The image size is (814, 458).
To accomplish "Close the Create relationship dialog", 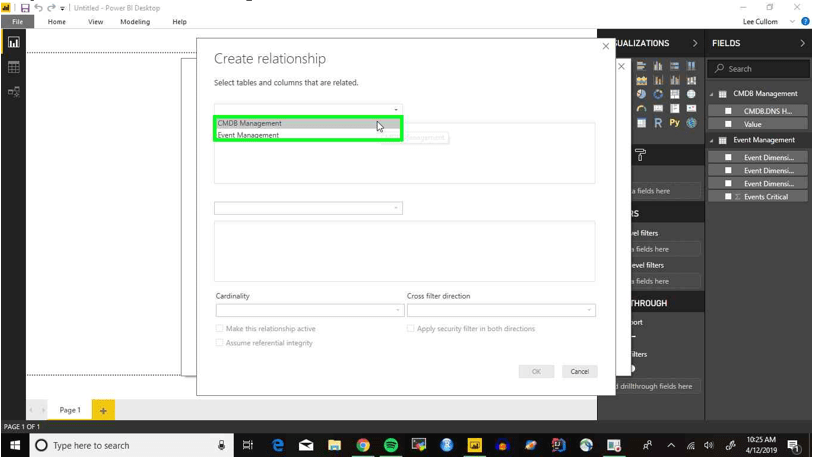I will click(x=606, y=46).
